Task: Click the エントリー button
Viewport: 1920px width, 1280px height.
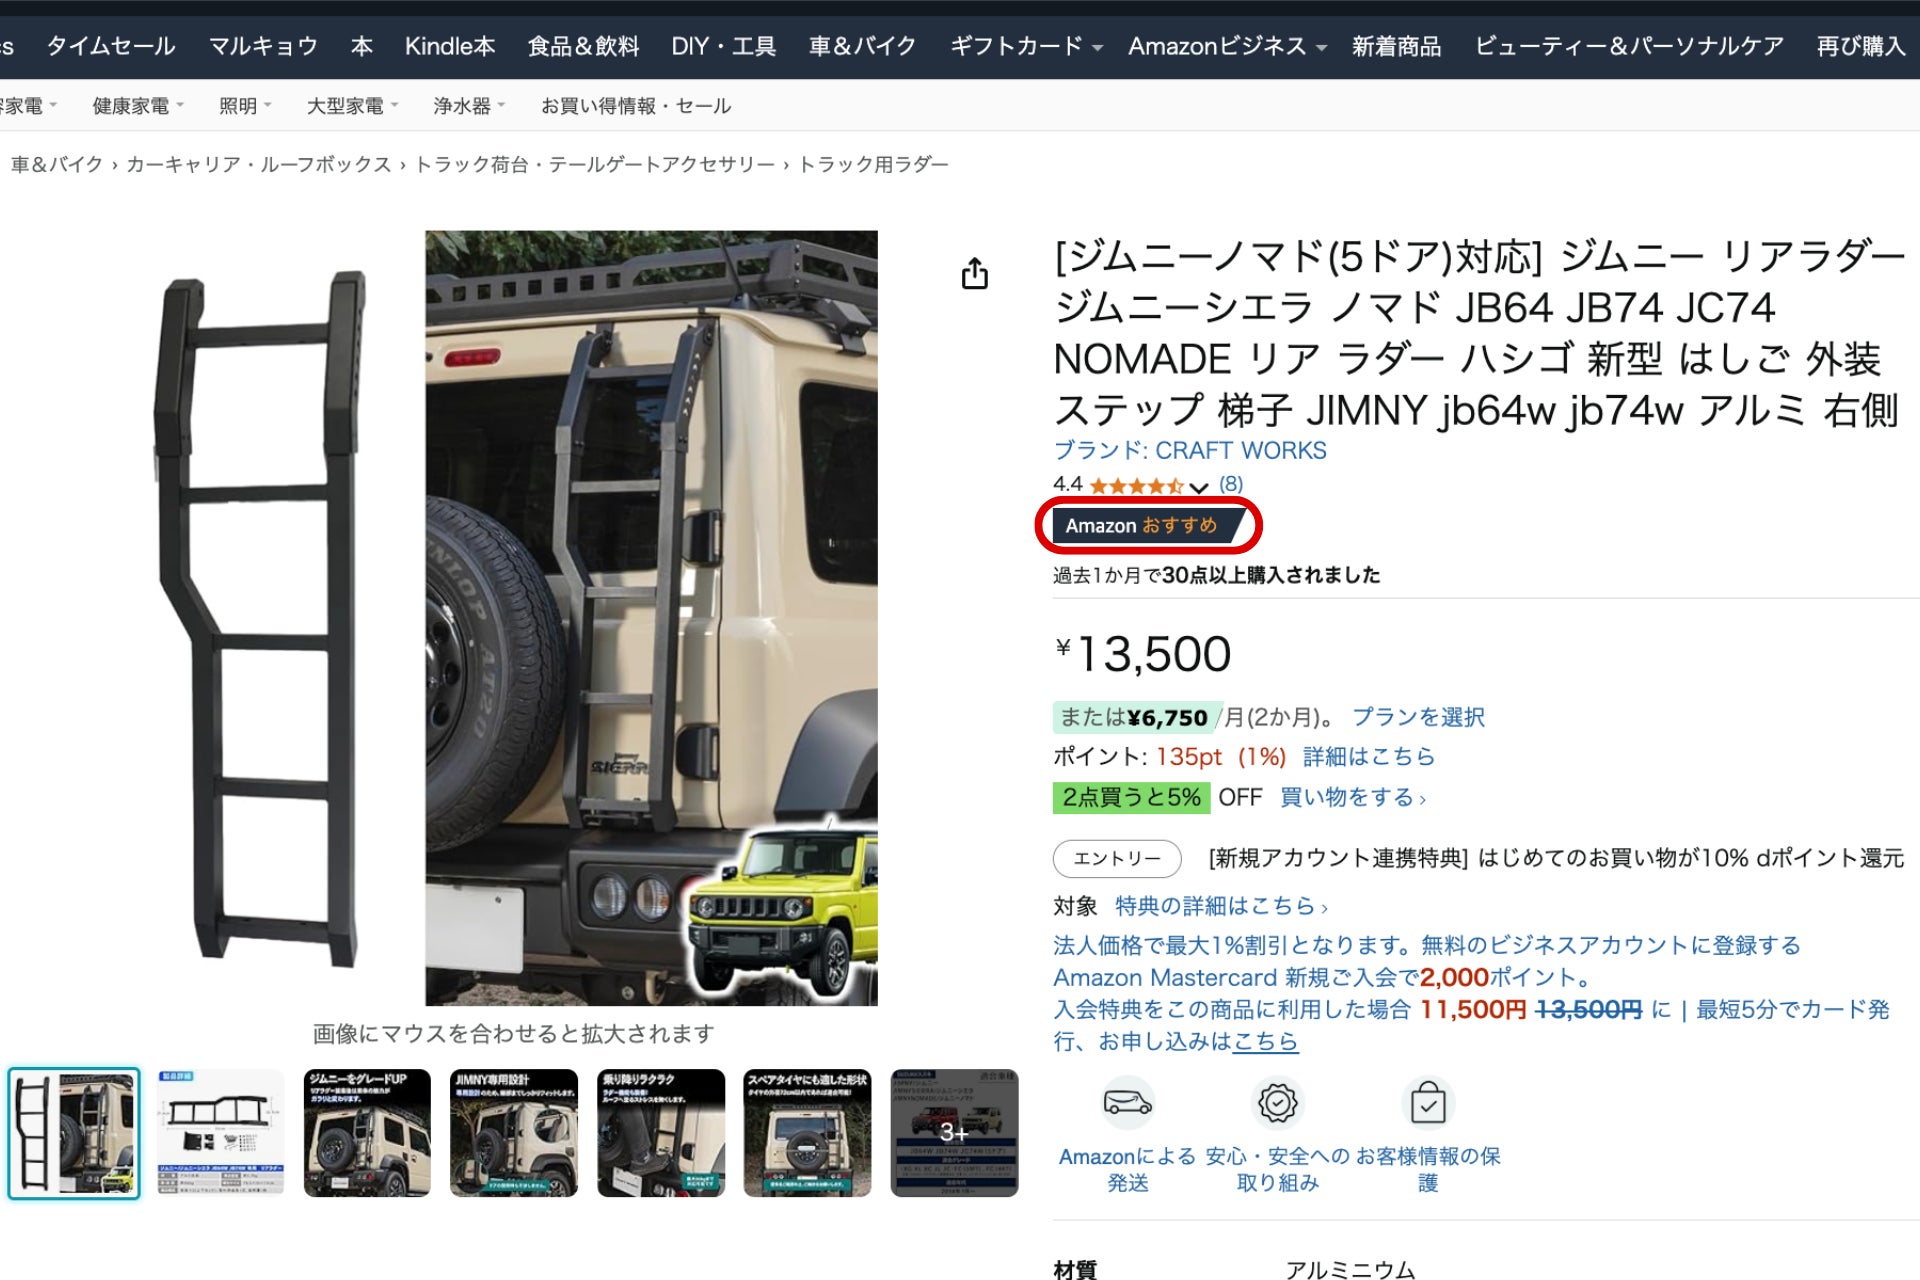Action: coord(1117,858)
